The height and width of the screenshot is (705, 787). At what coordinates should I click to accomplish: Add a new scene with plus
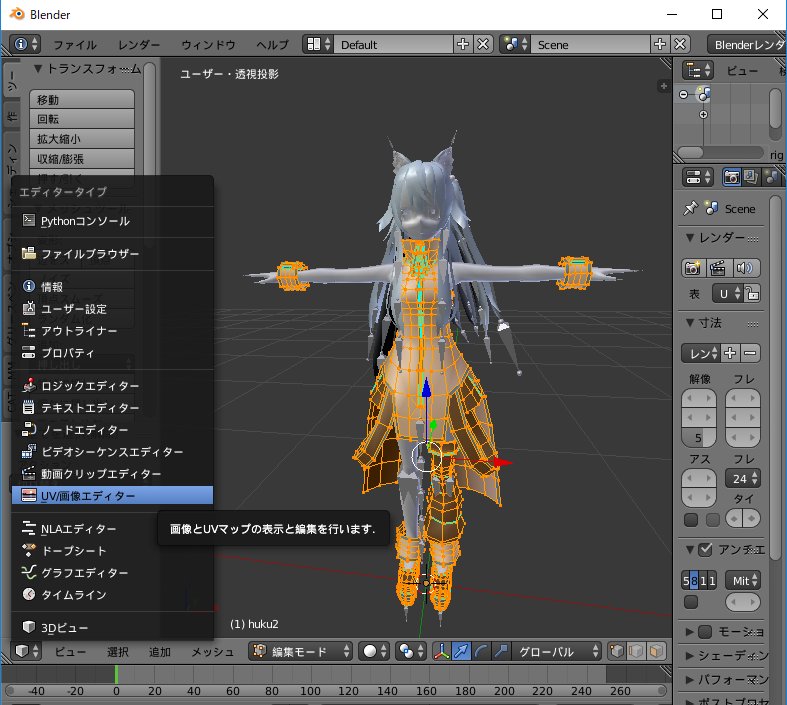click(x=660, y=44)
